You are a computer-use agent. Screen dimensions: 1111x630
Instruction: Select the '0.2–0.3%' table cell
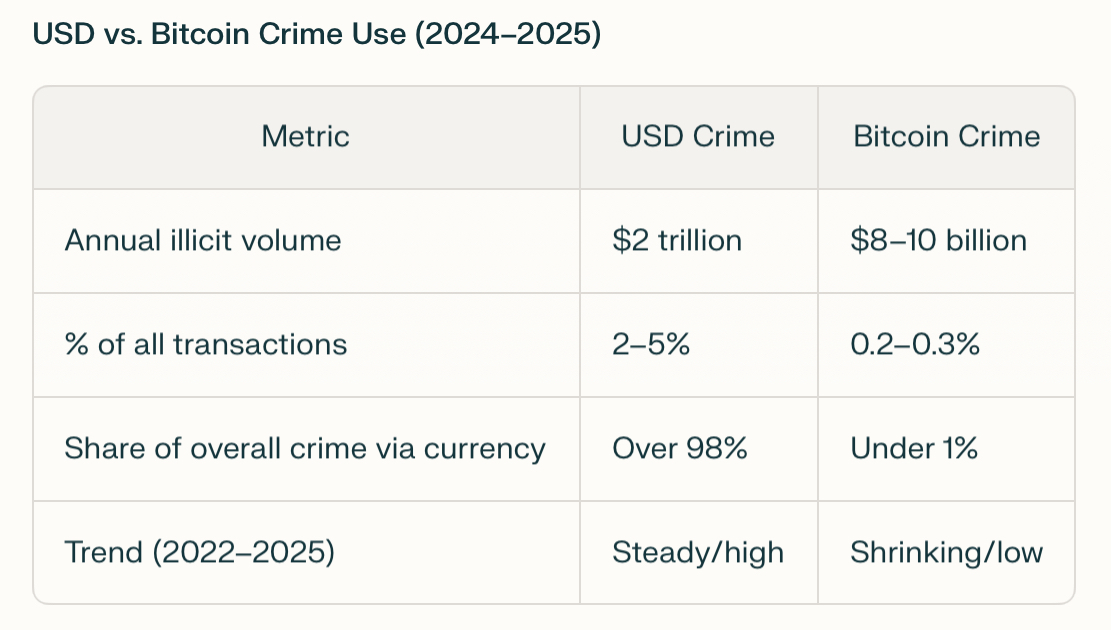click(915, 345)
